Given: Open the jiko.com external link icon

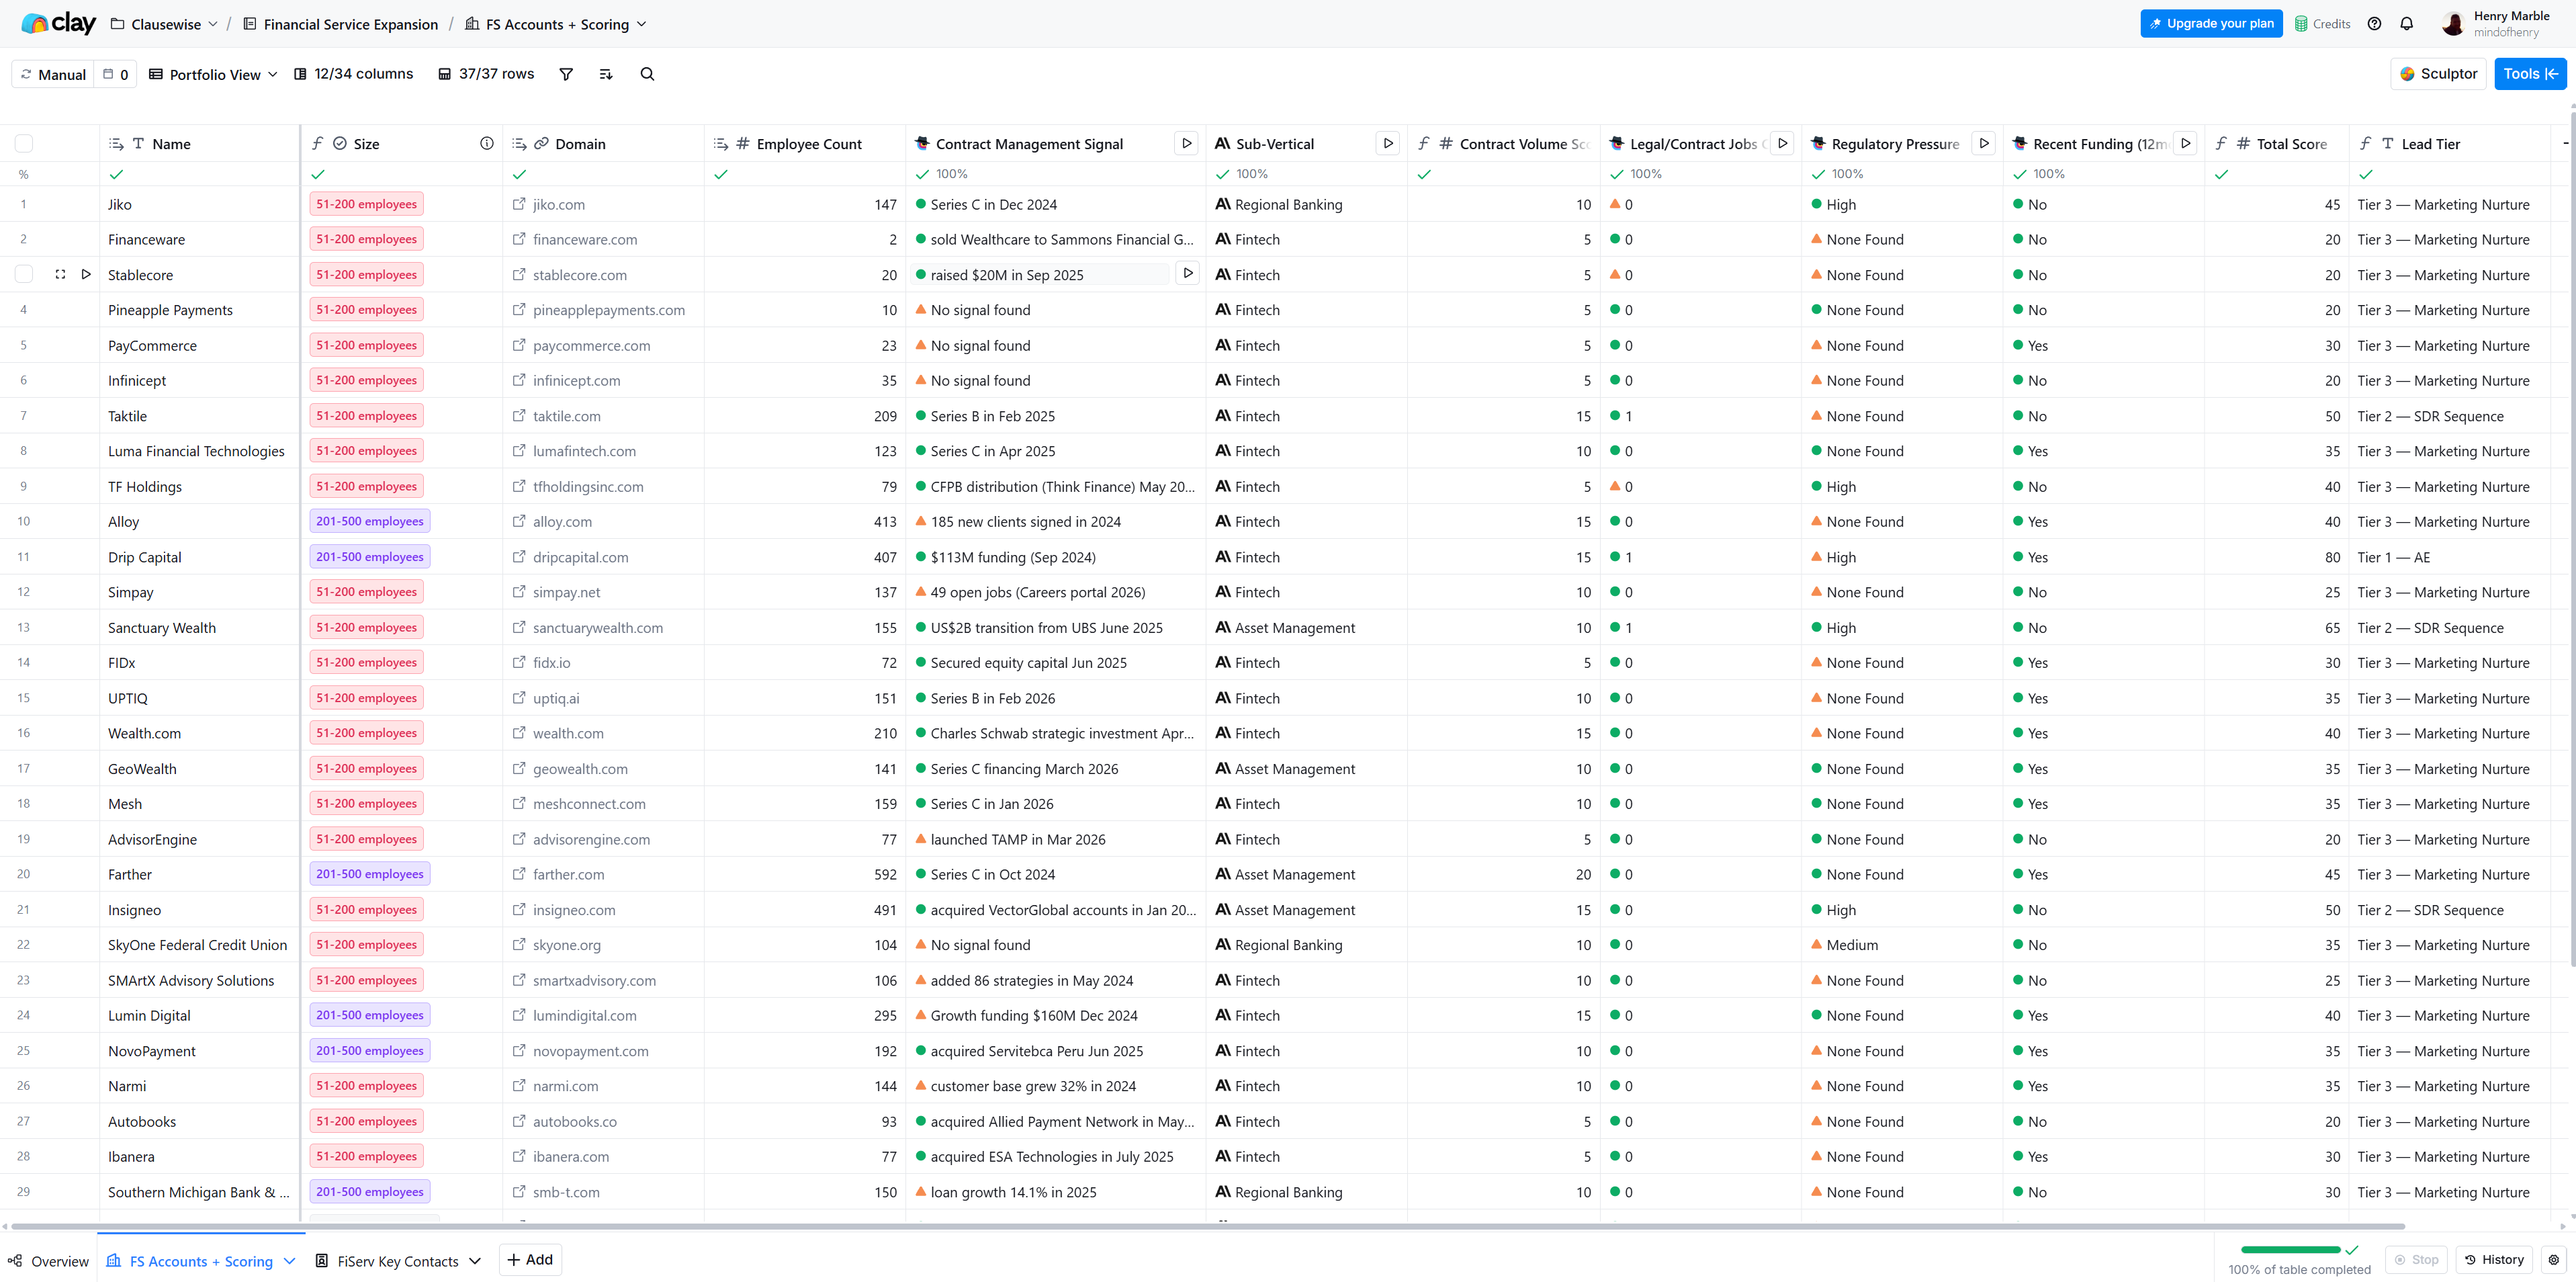Looking at the screenshot, I should (519, 204).
